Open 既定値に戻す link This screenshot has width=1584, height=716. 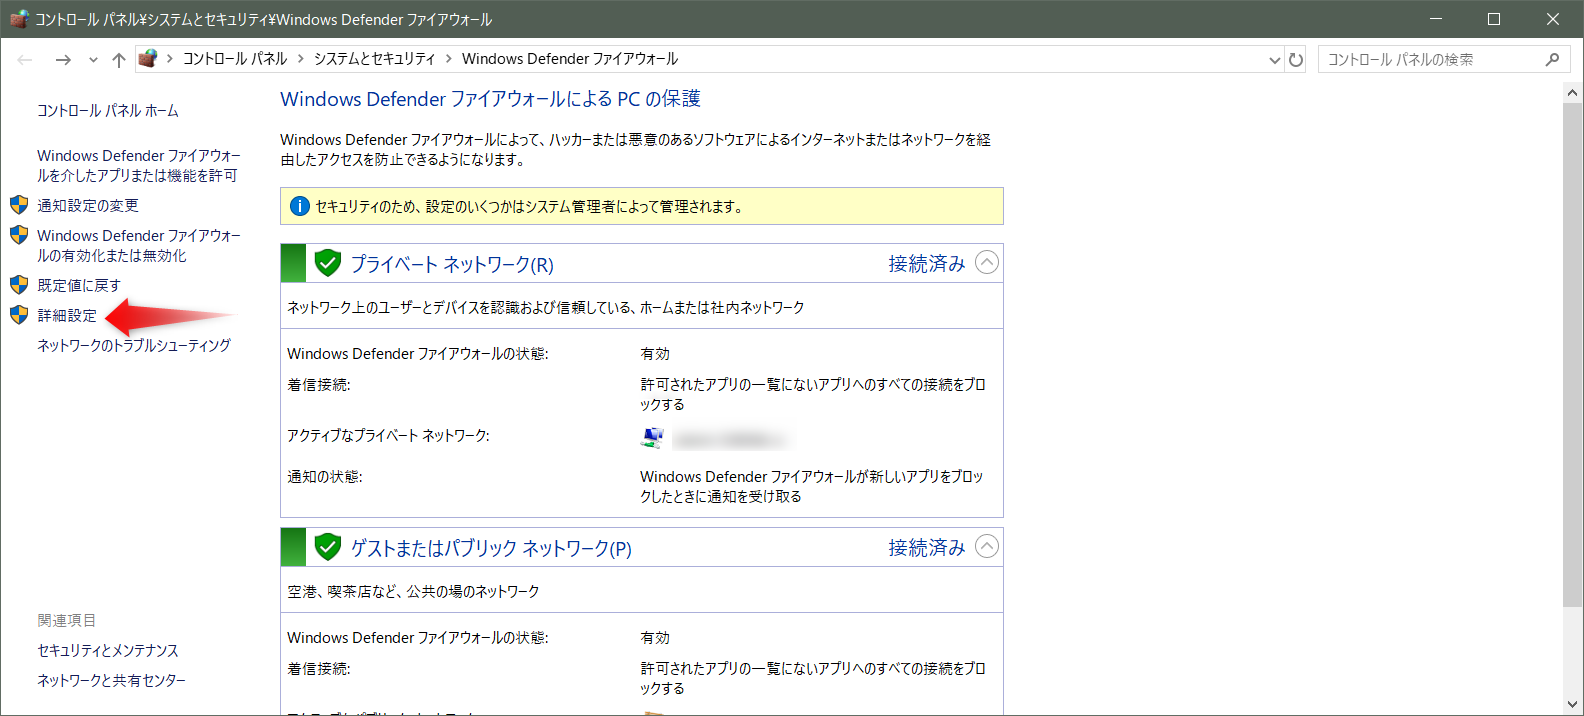click(x=79, y=285)
